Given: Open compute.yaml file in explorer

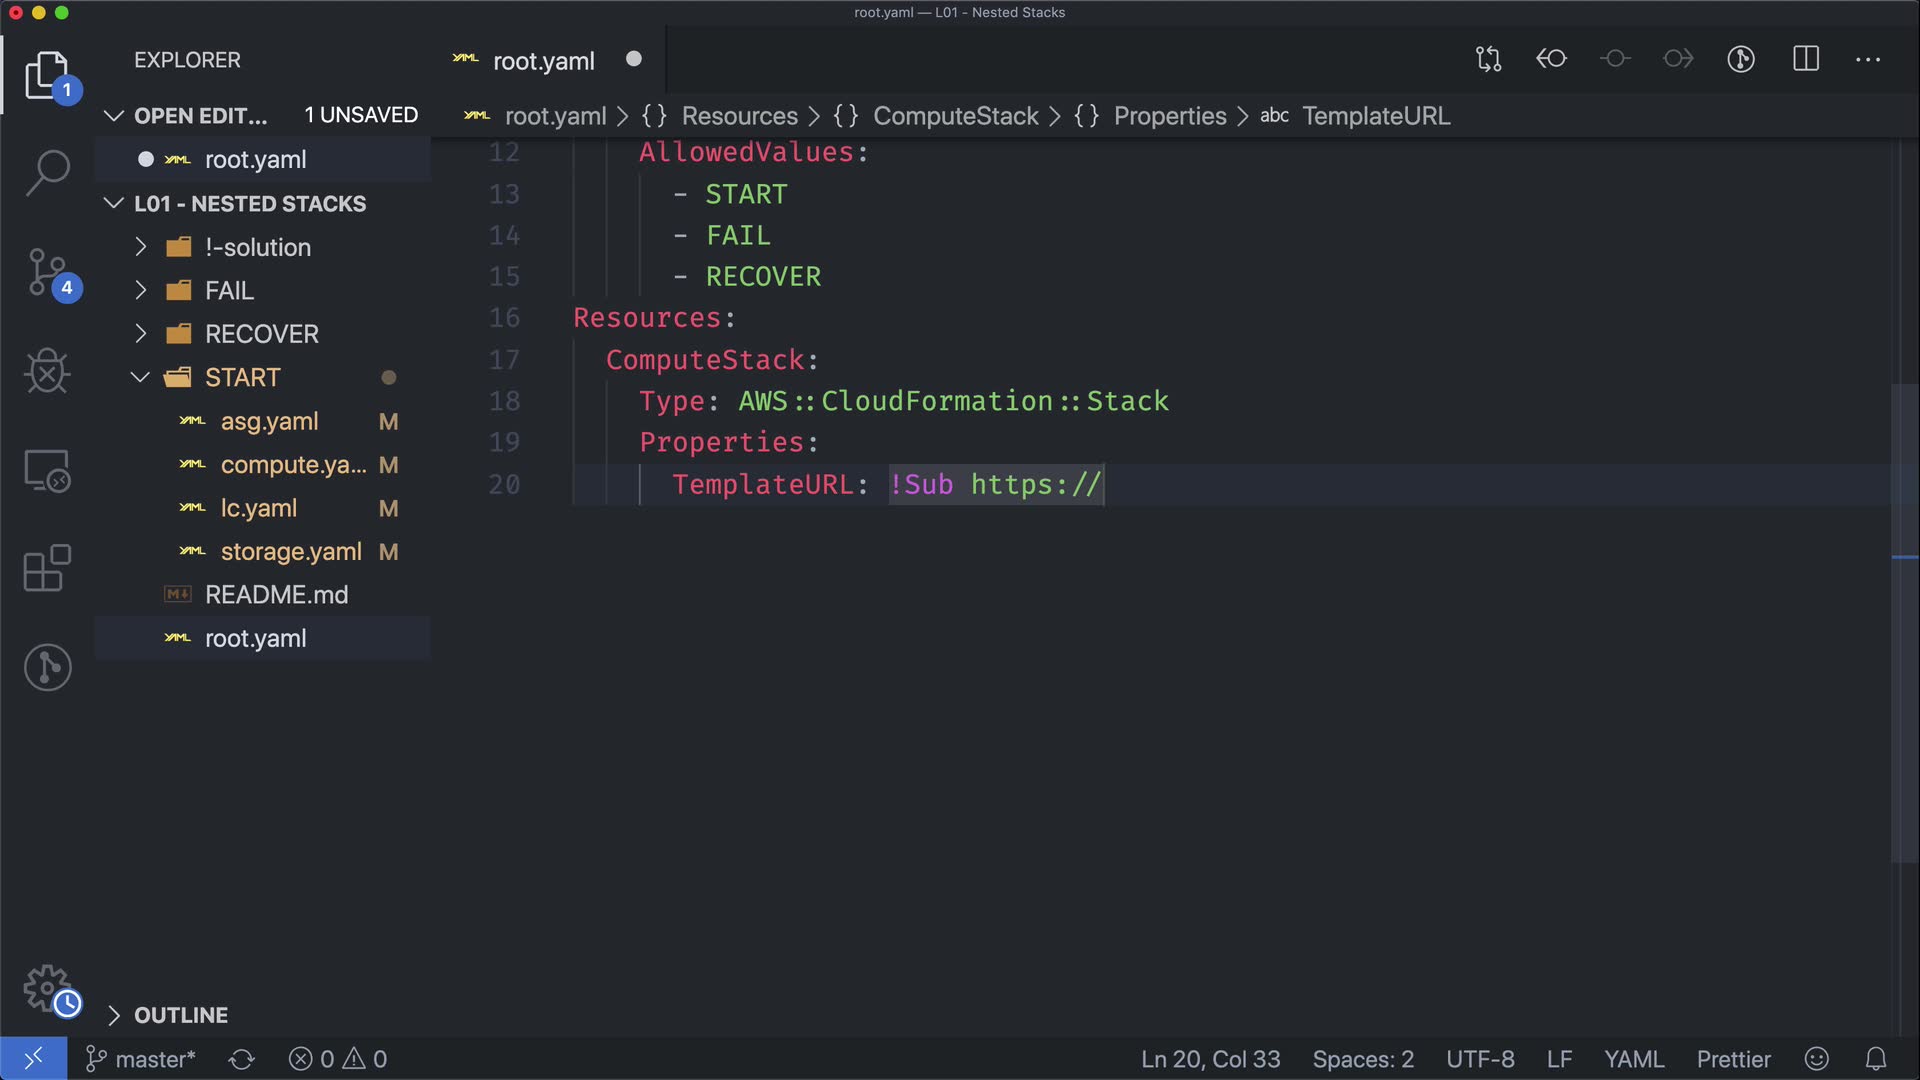Looking at the screenshot, I should point(292,465).
